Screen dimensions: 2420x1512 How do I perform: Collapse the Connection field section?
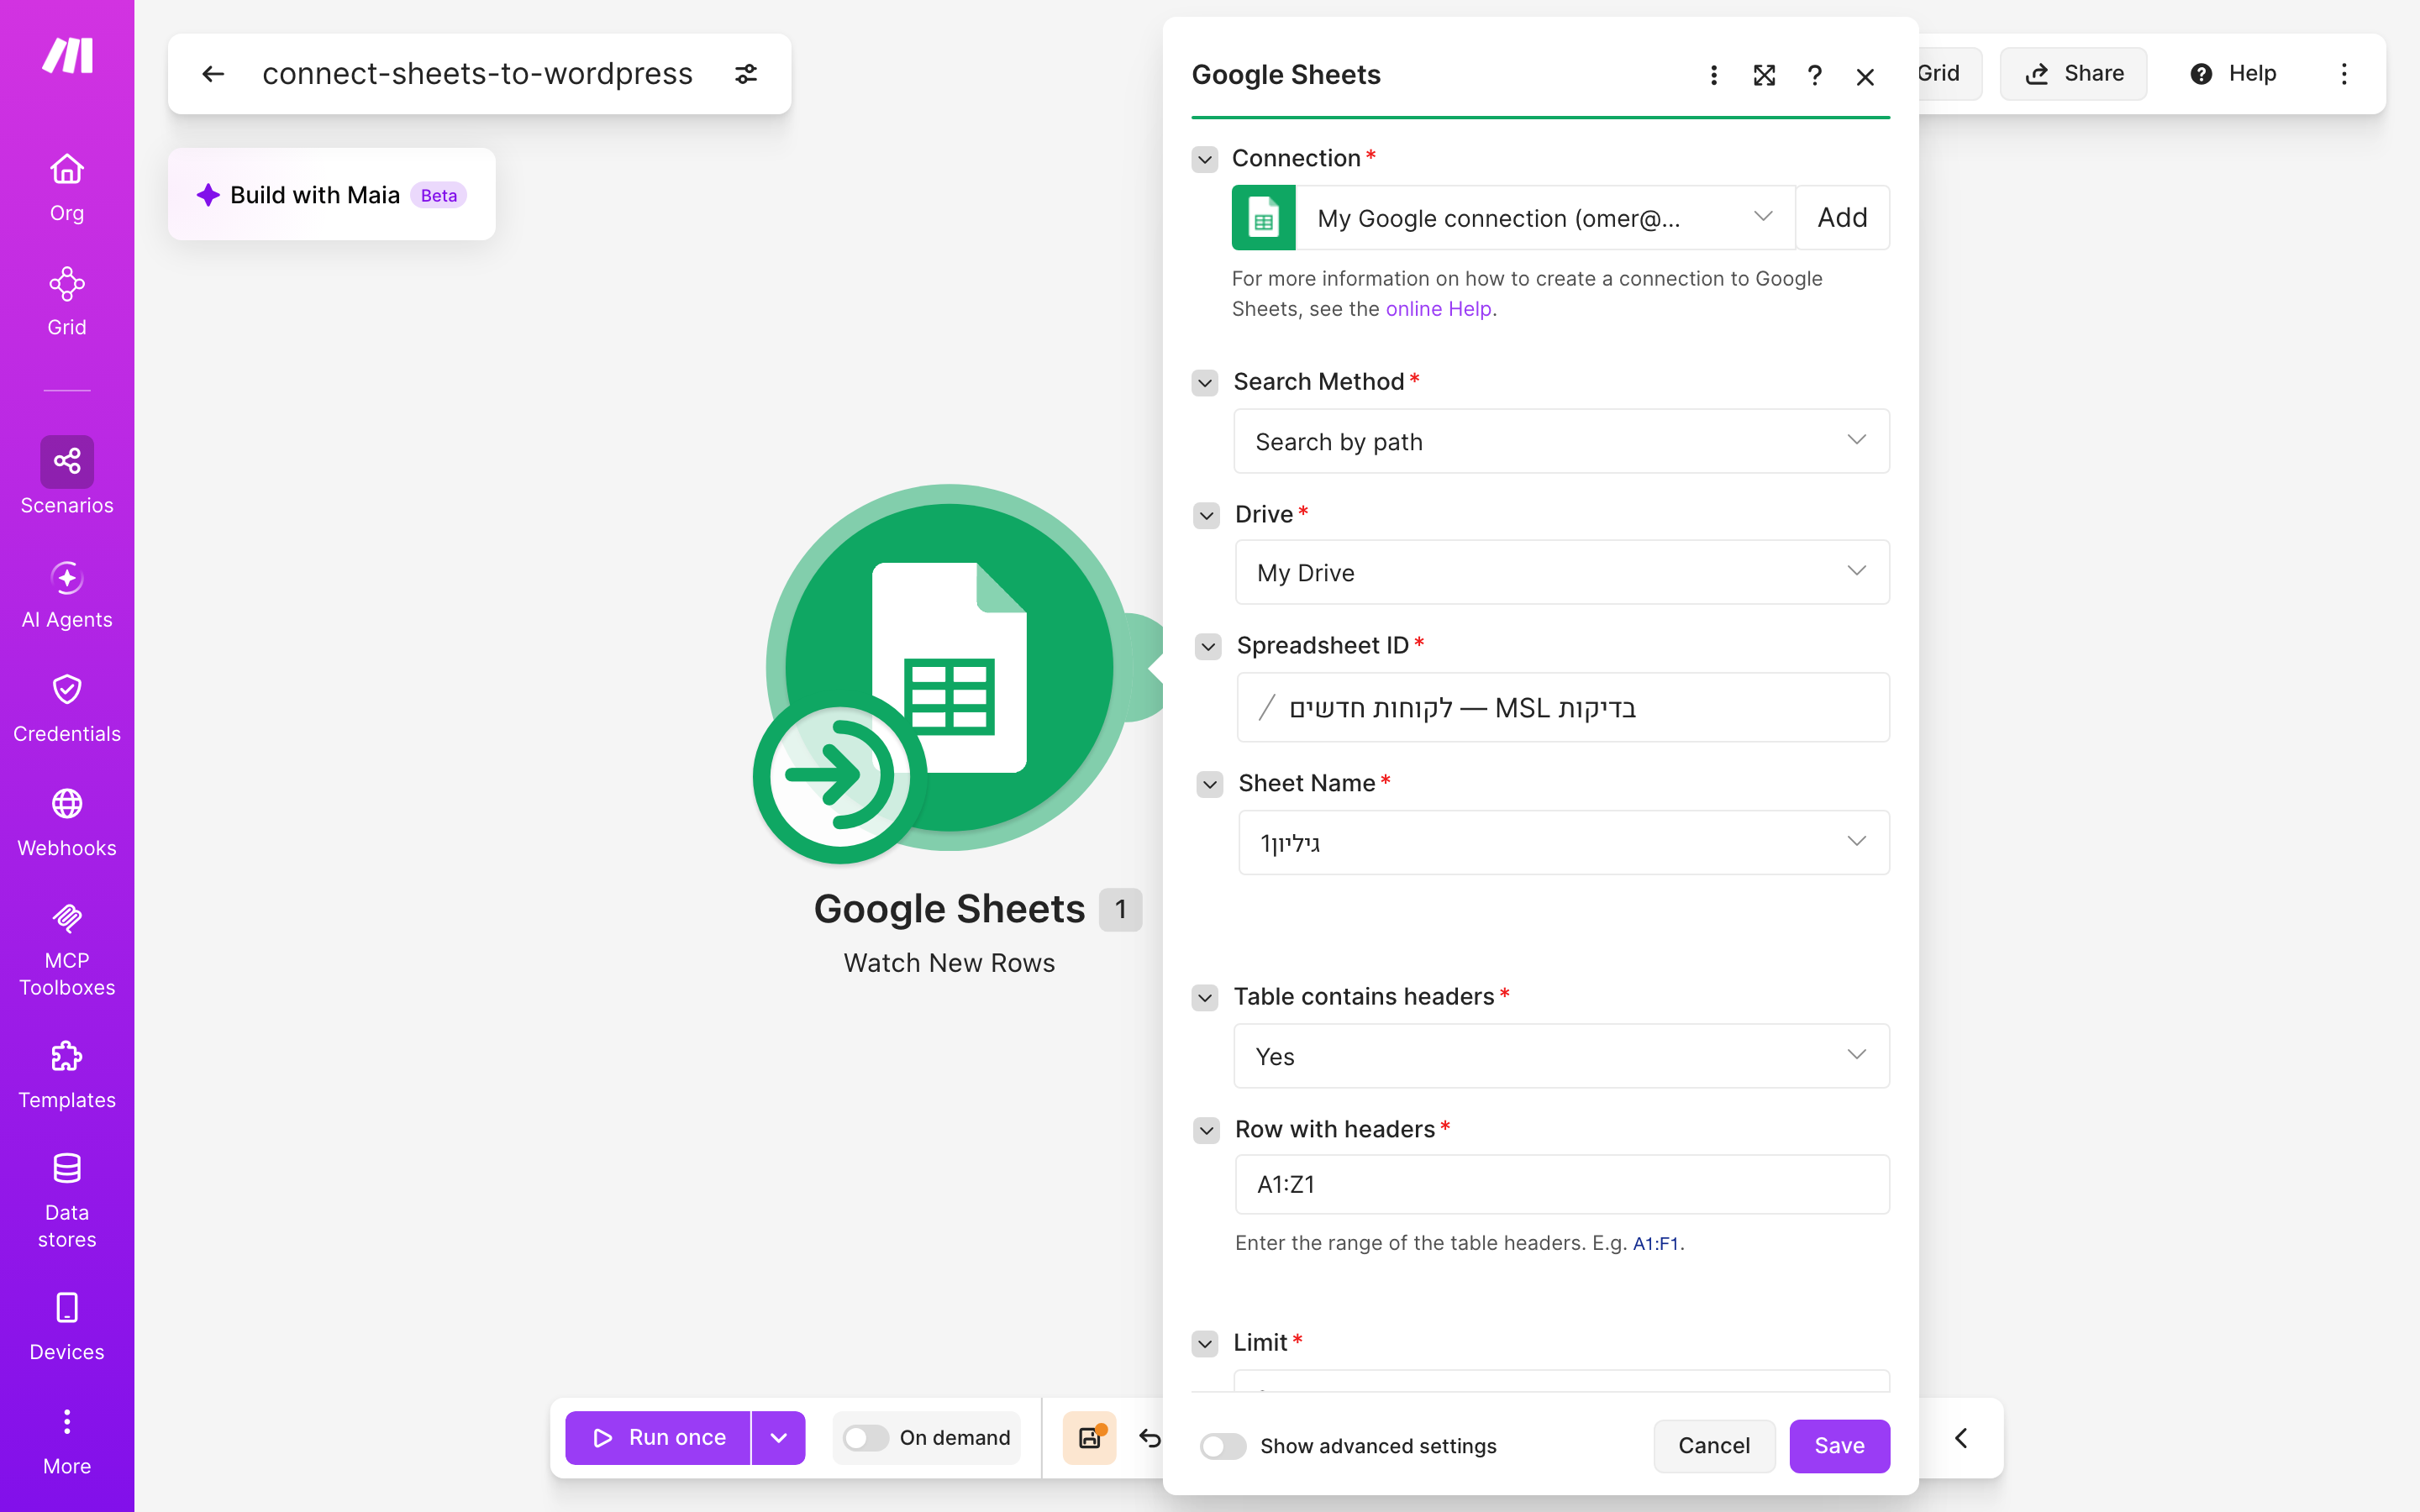pyautogui.click(x=1205, y=159)
